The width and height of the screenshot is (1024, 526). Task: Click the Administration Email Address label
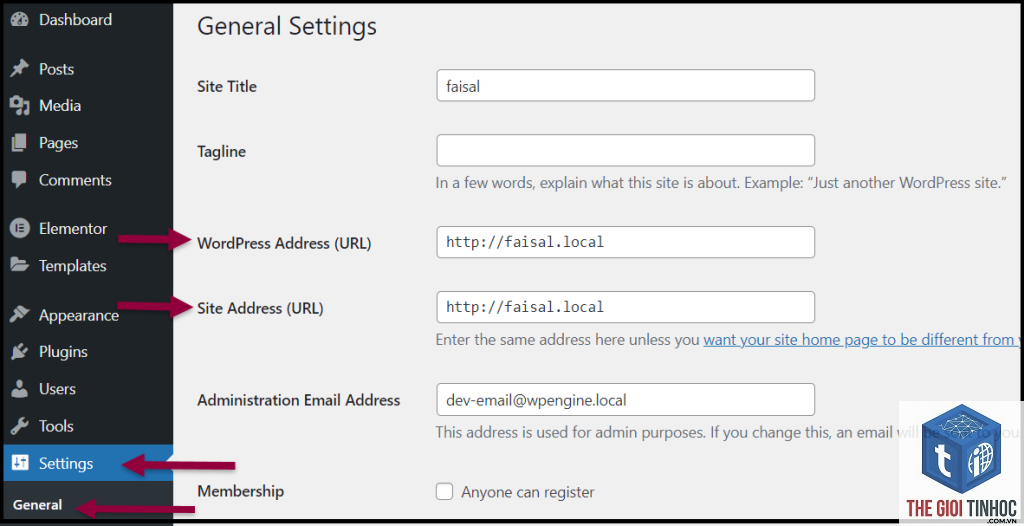pos(298,400)
